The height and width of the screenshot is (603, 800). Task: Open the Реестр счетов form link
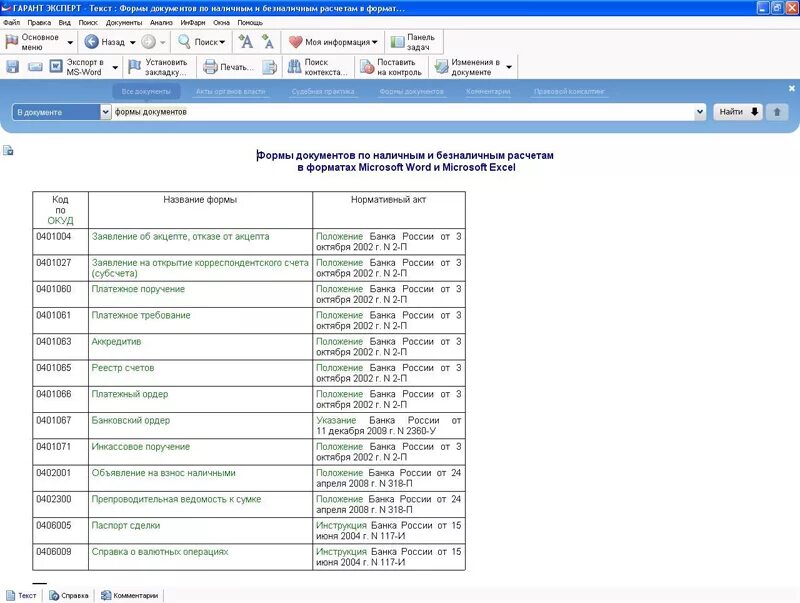pos(123,368)
